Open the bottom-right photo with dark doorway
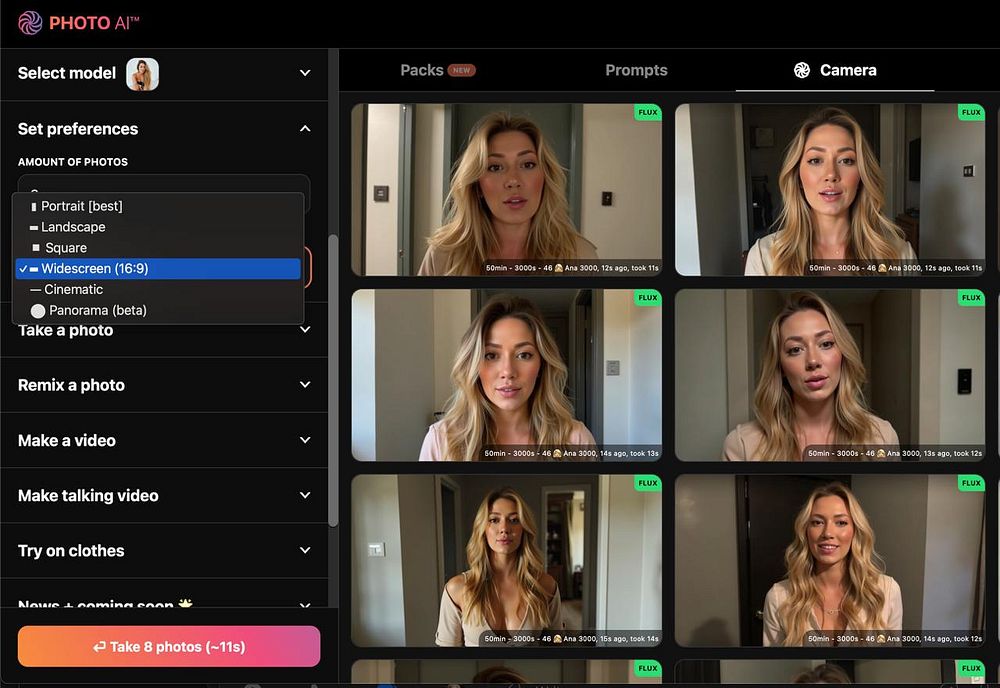 pos(830,560)
